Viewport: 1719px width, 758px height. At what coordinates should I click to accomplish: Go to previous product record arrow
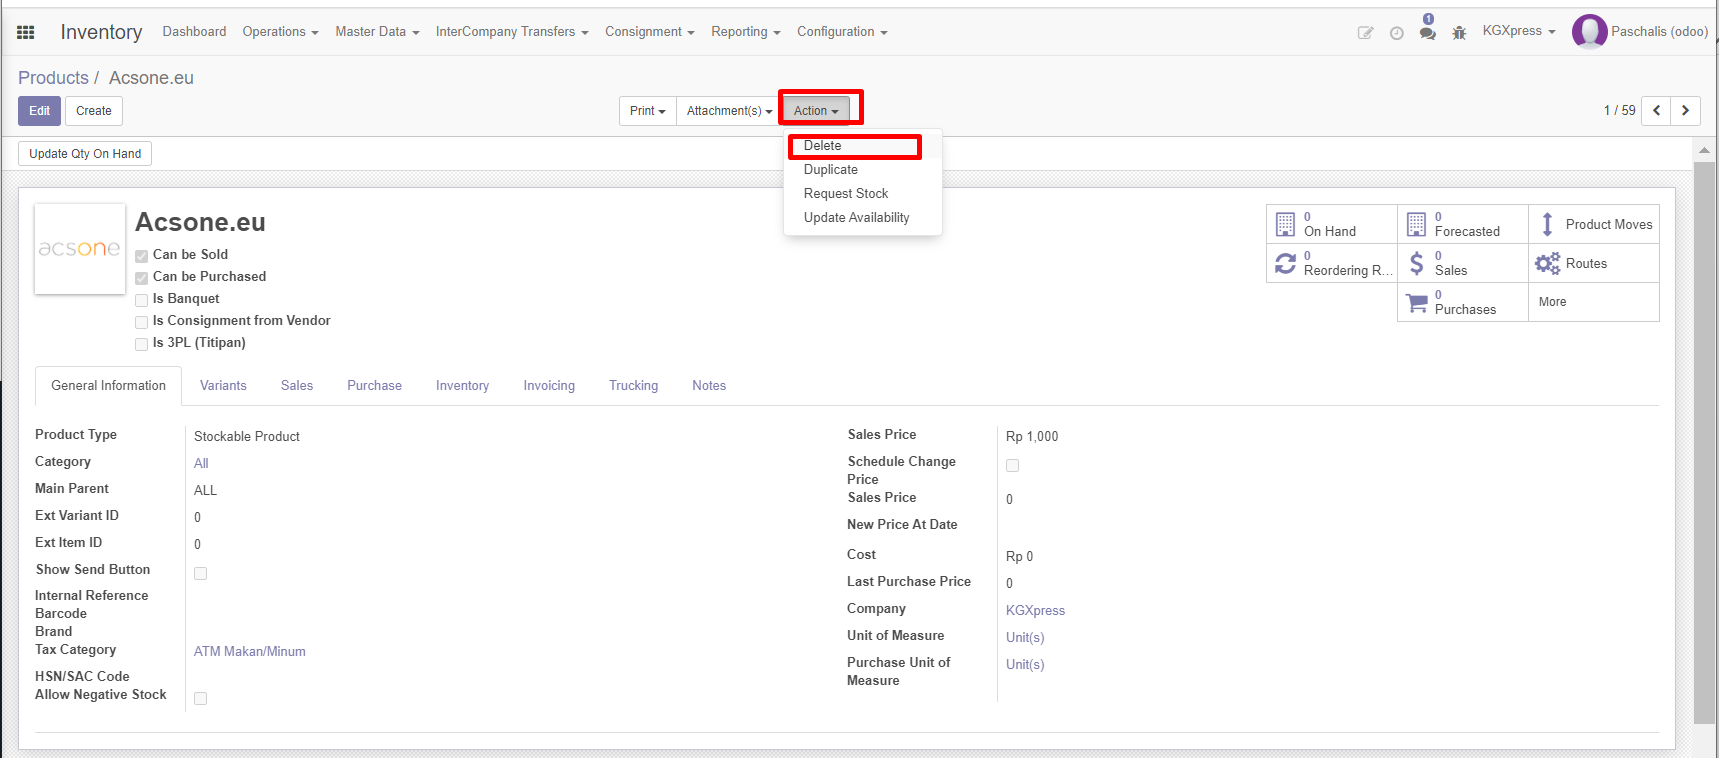click(1656, 110)
